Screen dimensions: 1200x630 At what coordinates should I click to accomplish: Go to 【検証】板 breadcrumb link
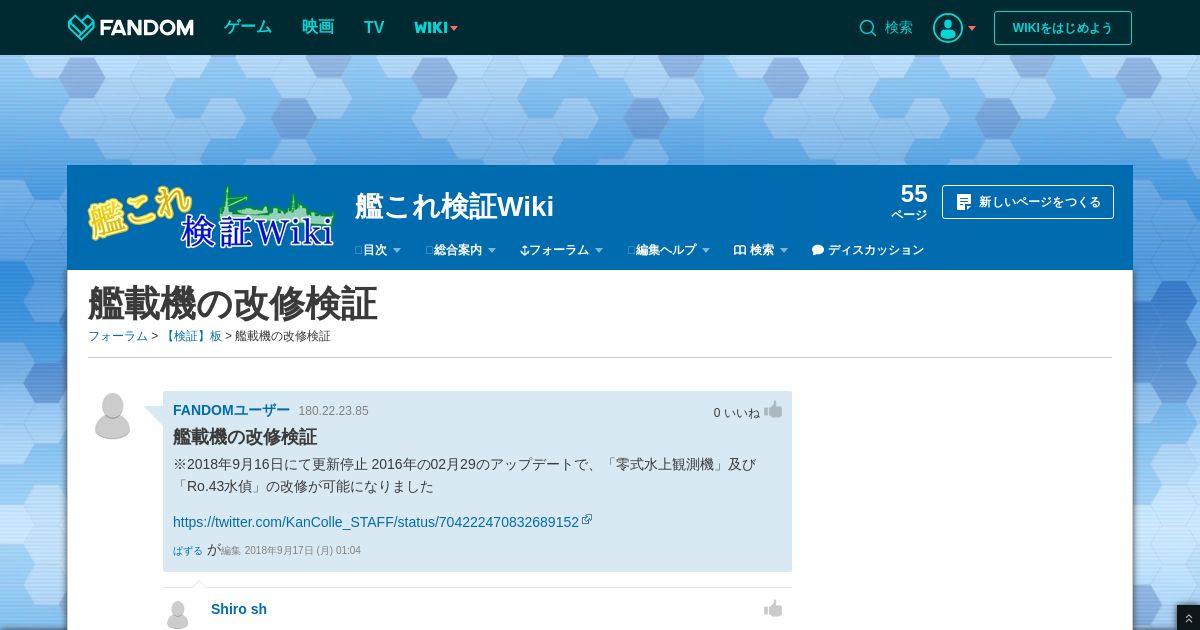(192, 336)
